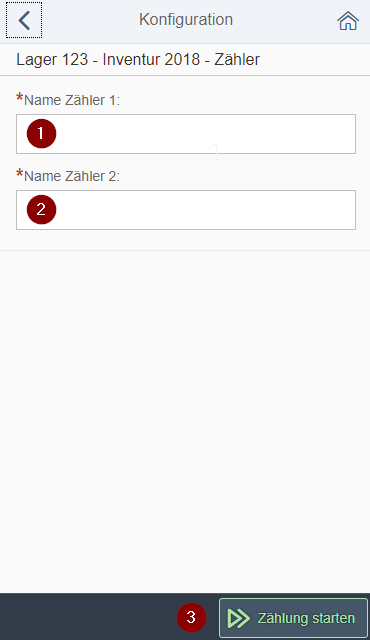The image size is (370, 640).
Task: Click the Konfiguration header title
Action: coord(186,20)
